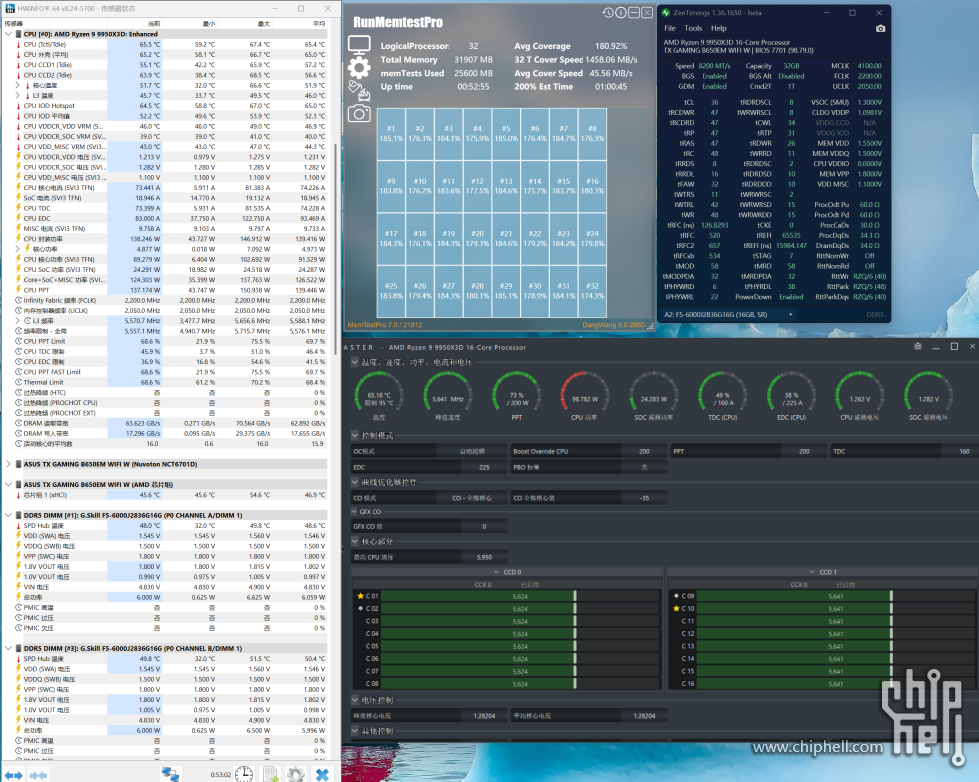The image size is (979, 782).
Task: Collapse ASTER 核心部分 section
Action: [x=355, y=542]
